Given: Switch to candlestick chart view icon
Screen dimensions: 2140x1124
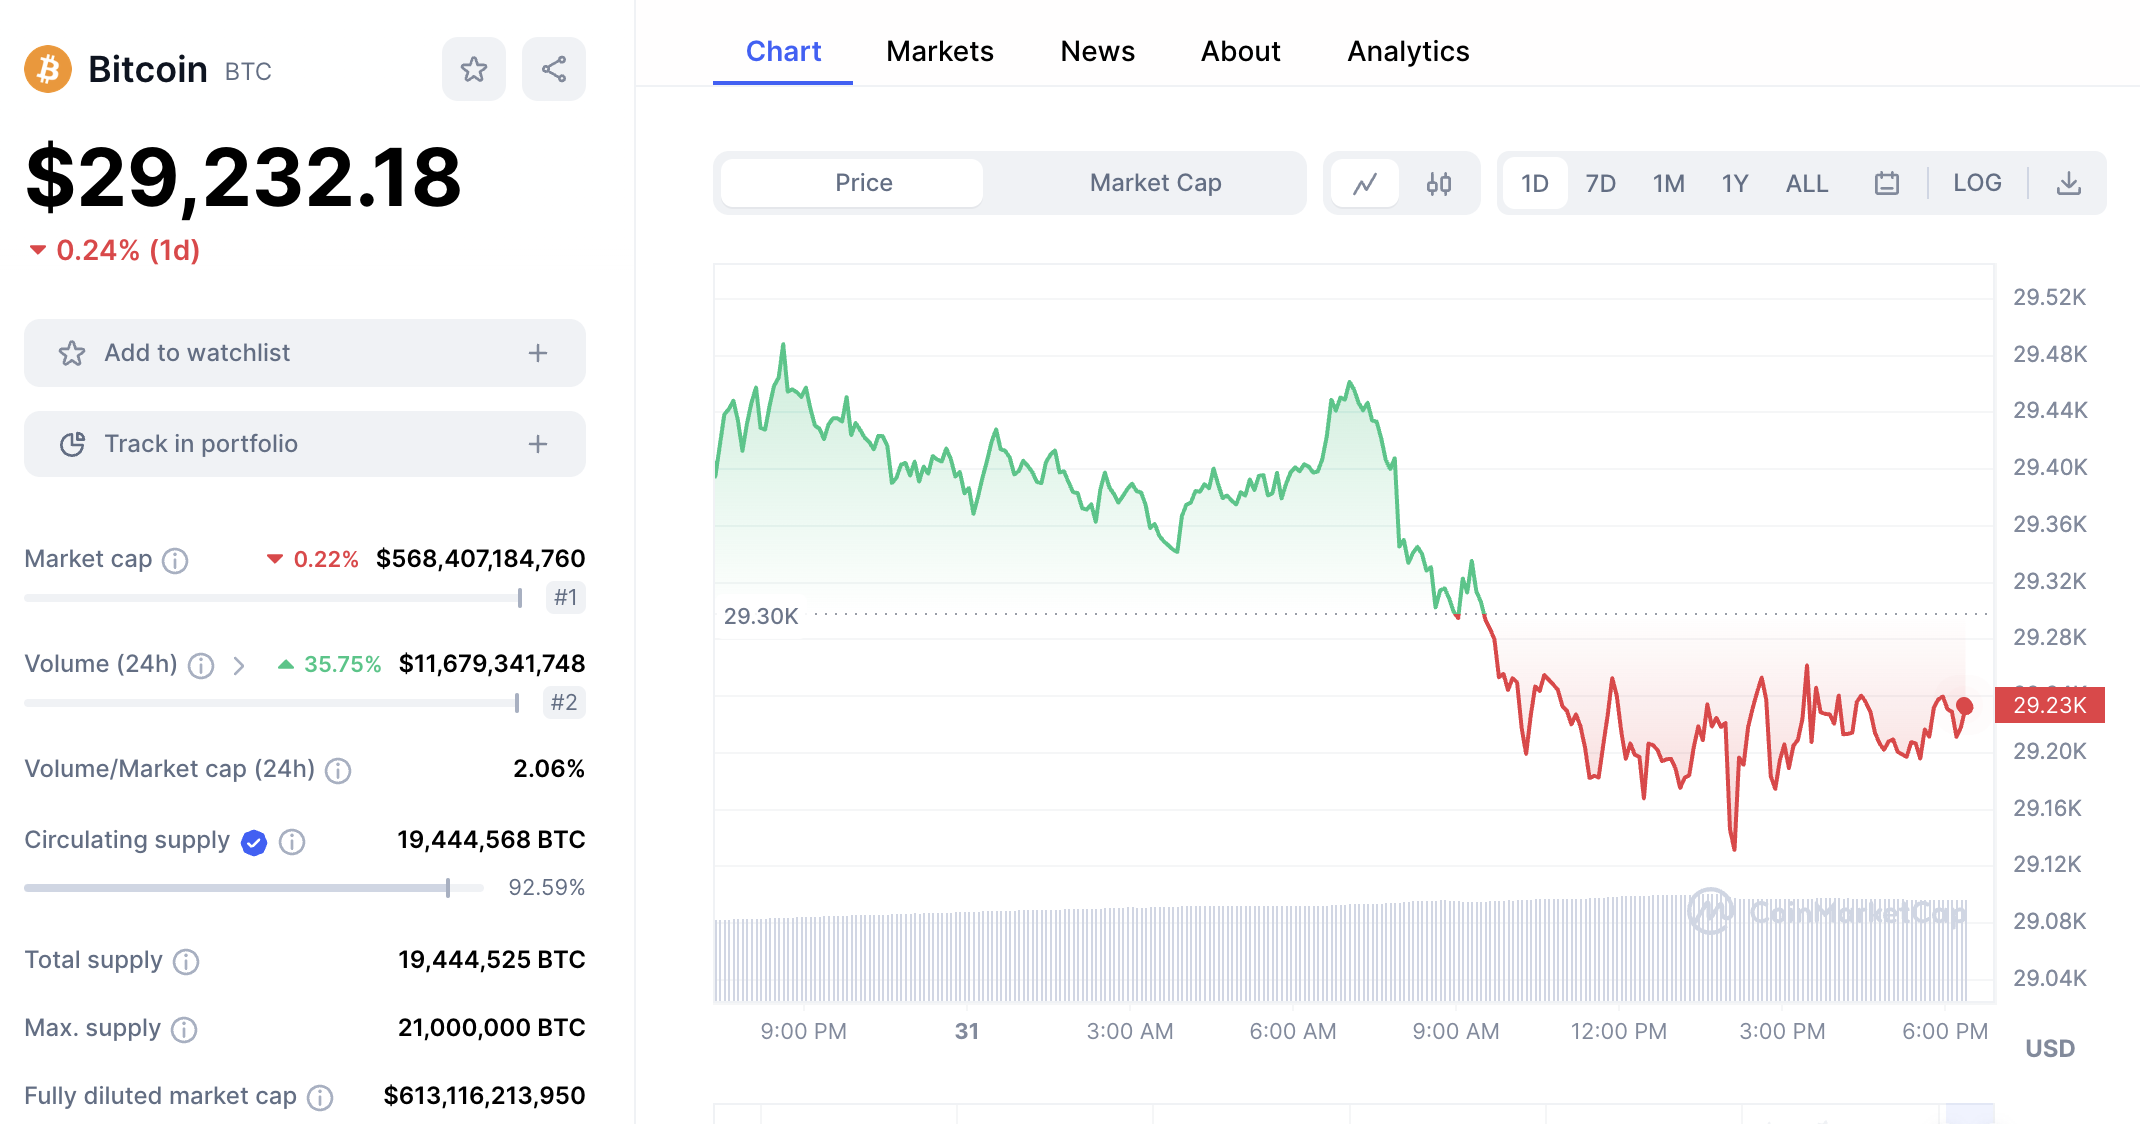Looking at the screenshot, I should 1439,184.
